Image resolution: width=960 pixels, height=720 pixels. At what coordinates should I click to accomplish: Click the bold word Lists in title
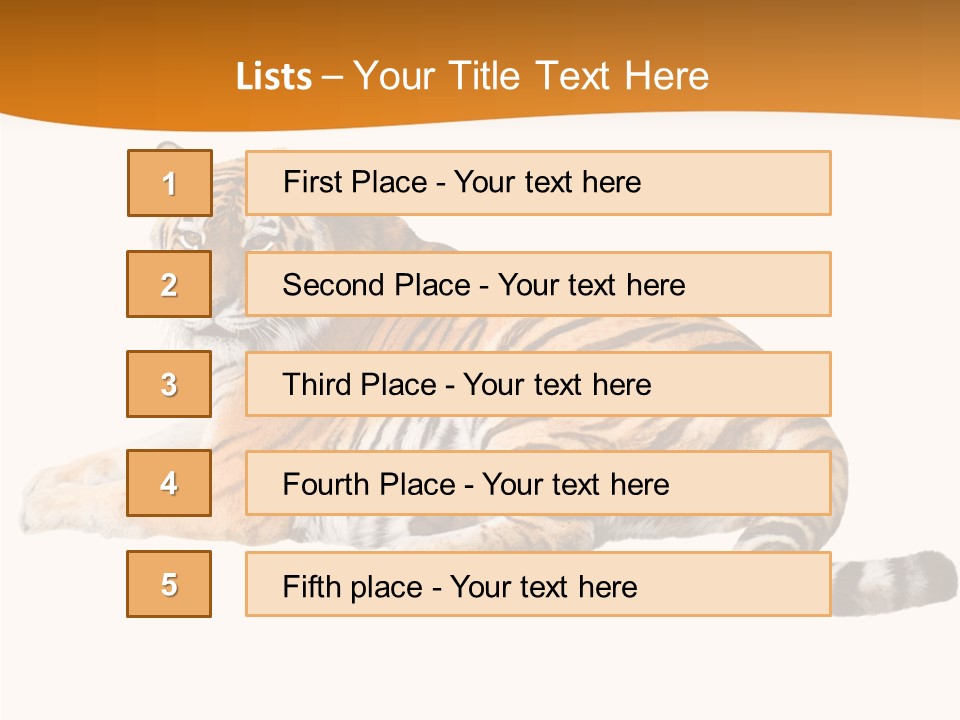coord(274,77)
